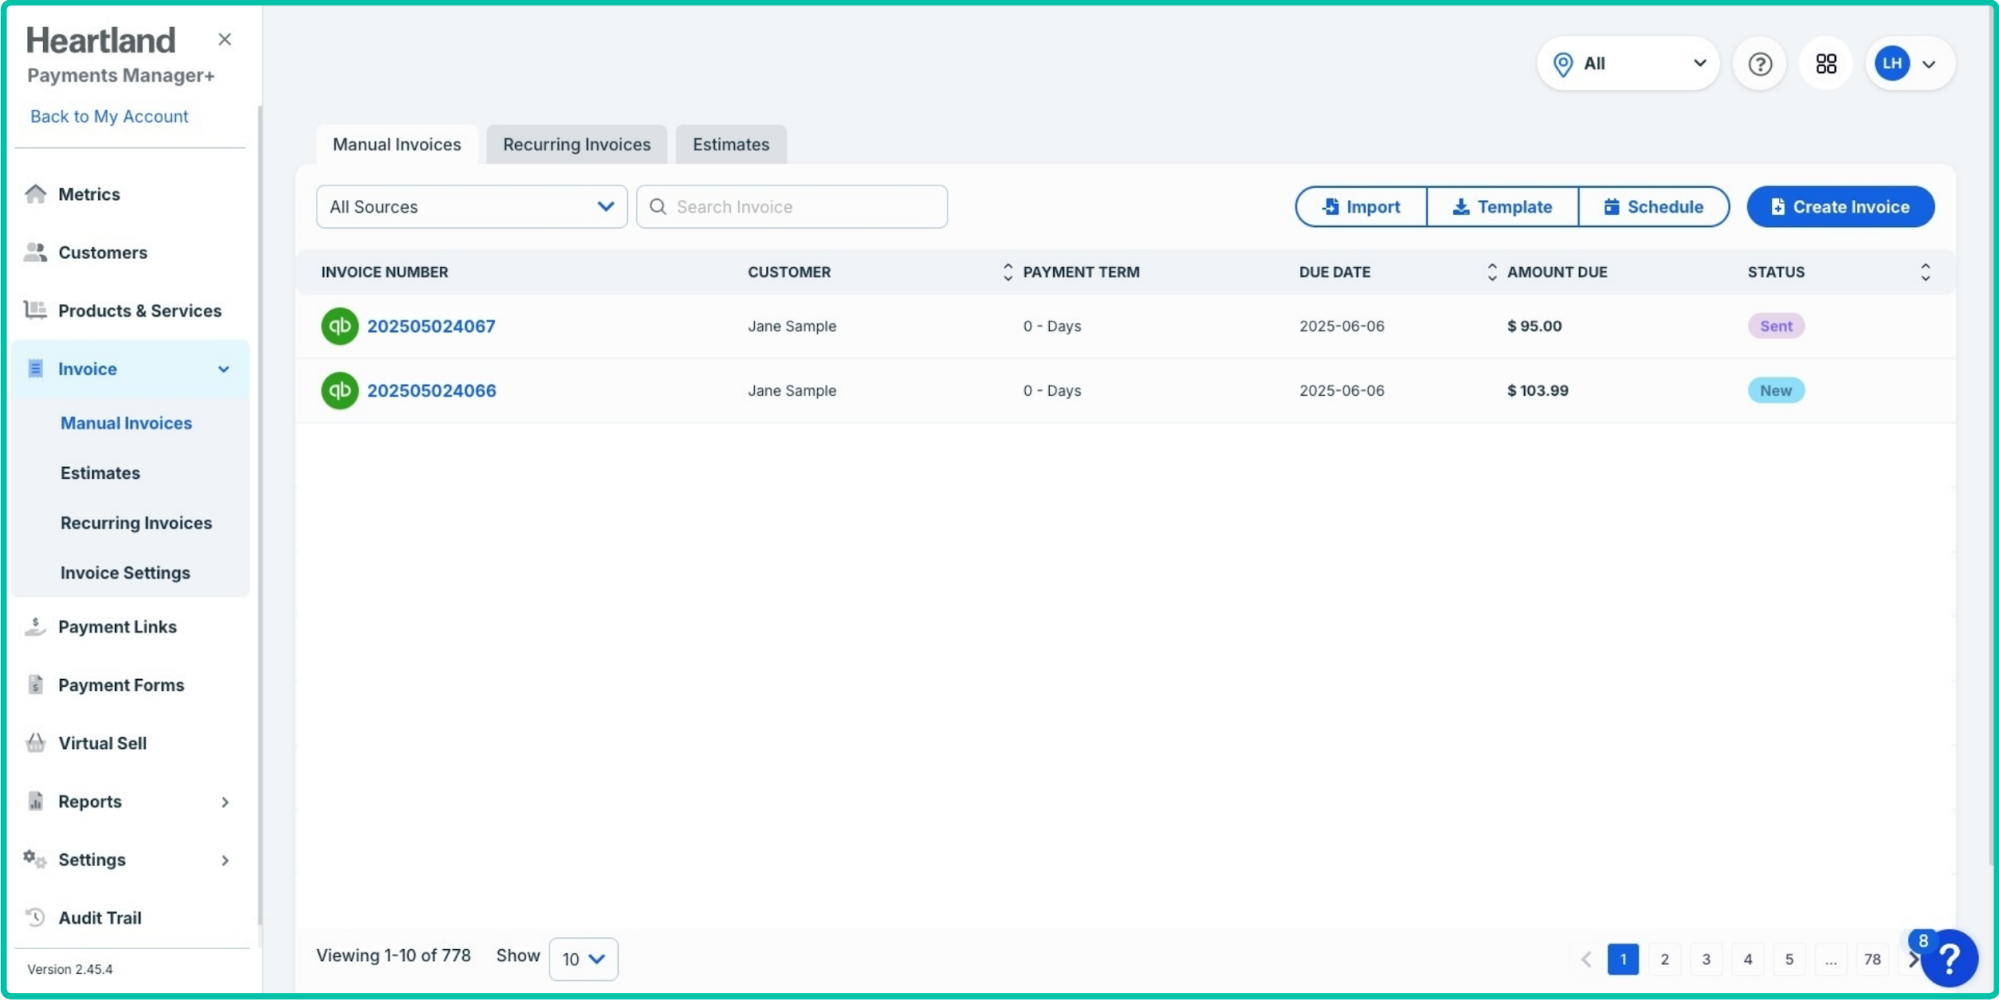Sort by the Status column arrows
This screenshot has width=1999, height=1001.
(x=1925, y=272)
